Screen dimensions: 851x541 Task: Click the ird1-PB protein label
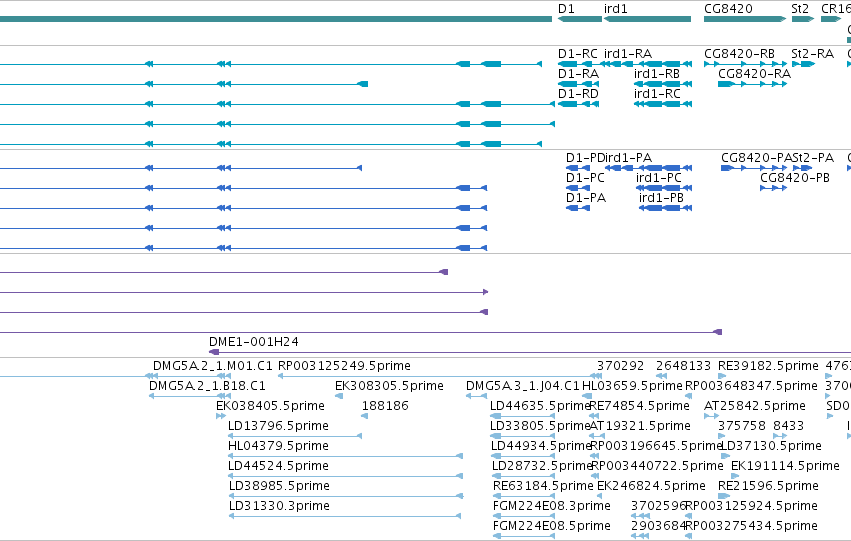pyautogui.click(x=661, y=198)
